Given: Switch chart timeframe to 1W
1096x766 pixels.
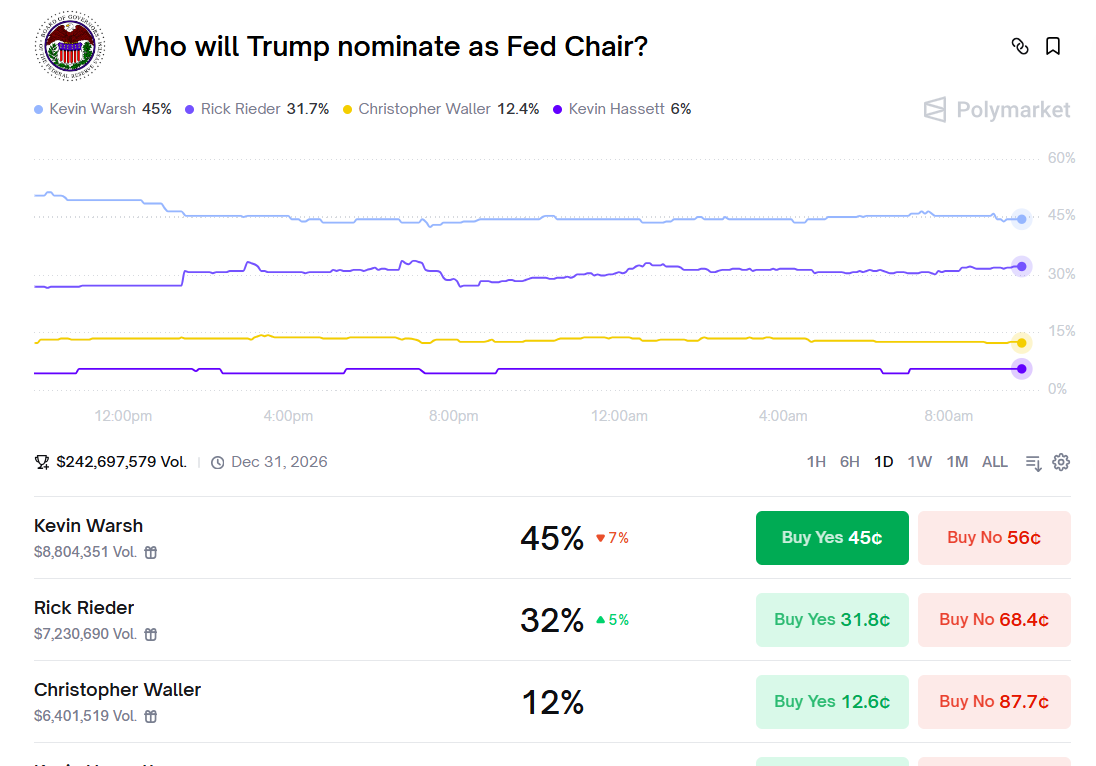Looking at the screenshot, I should (919, 461).
